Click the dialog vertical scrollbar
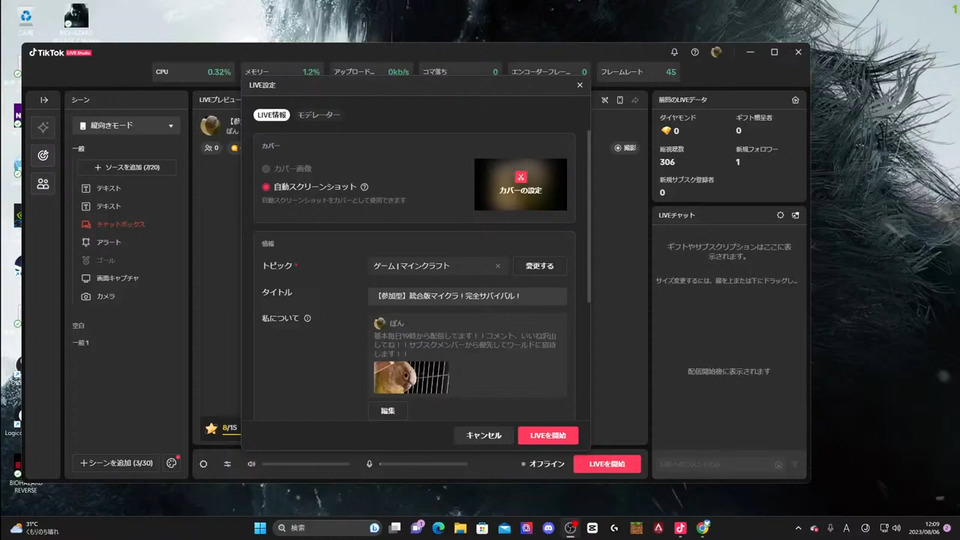This screenshot has height=540, width=960. click(x=588, y=216)
